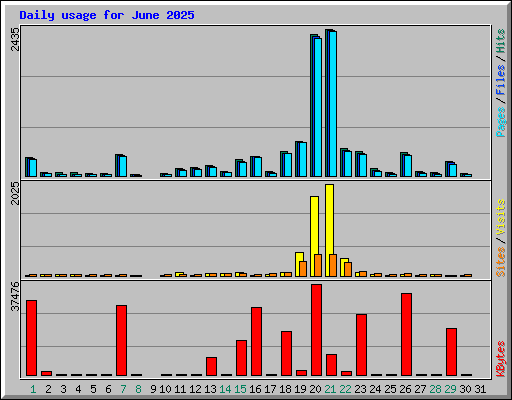Viewport: 512px width, 400px height.
Task: Click the red KBytes bar for day 29
Action: click(x=452, y=352)
